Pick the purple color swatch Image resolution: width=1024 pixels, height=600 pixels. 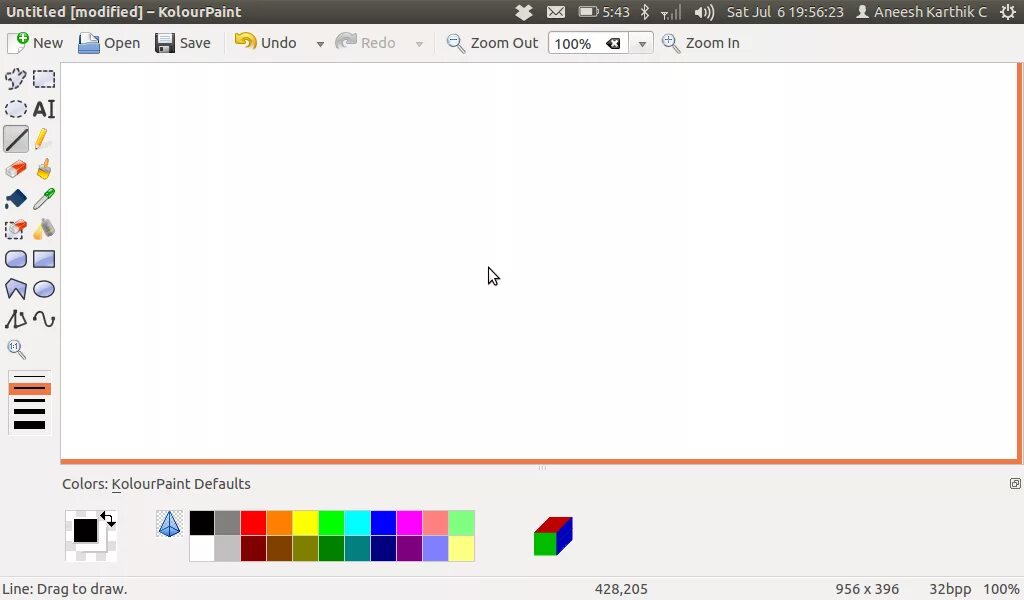pyautogui.click(x=409, y=548)
